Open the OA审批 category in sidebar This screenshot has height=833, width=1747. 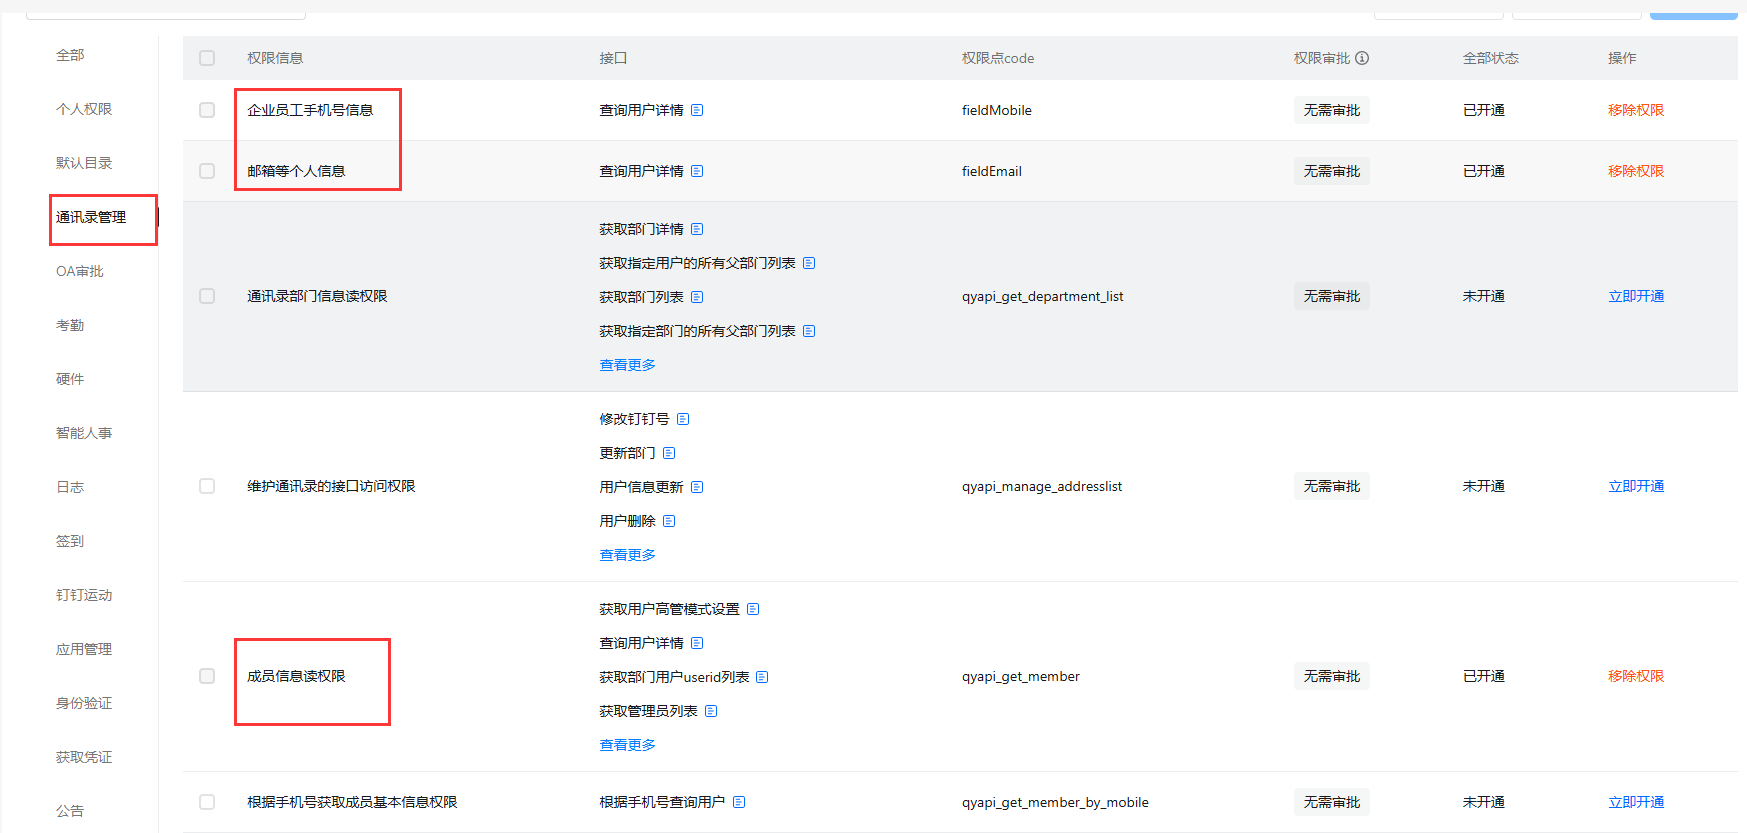pyautogui.click(x=80, y=271)
